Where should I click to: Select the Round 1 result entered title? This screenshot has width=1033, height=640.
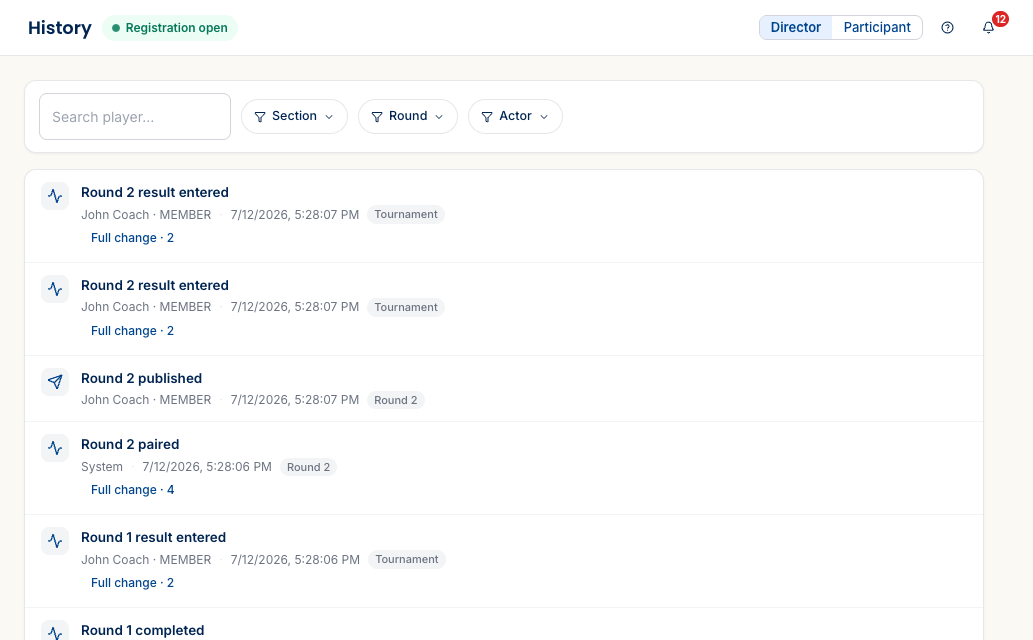click(154, 537)
